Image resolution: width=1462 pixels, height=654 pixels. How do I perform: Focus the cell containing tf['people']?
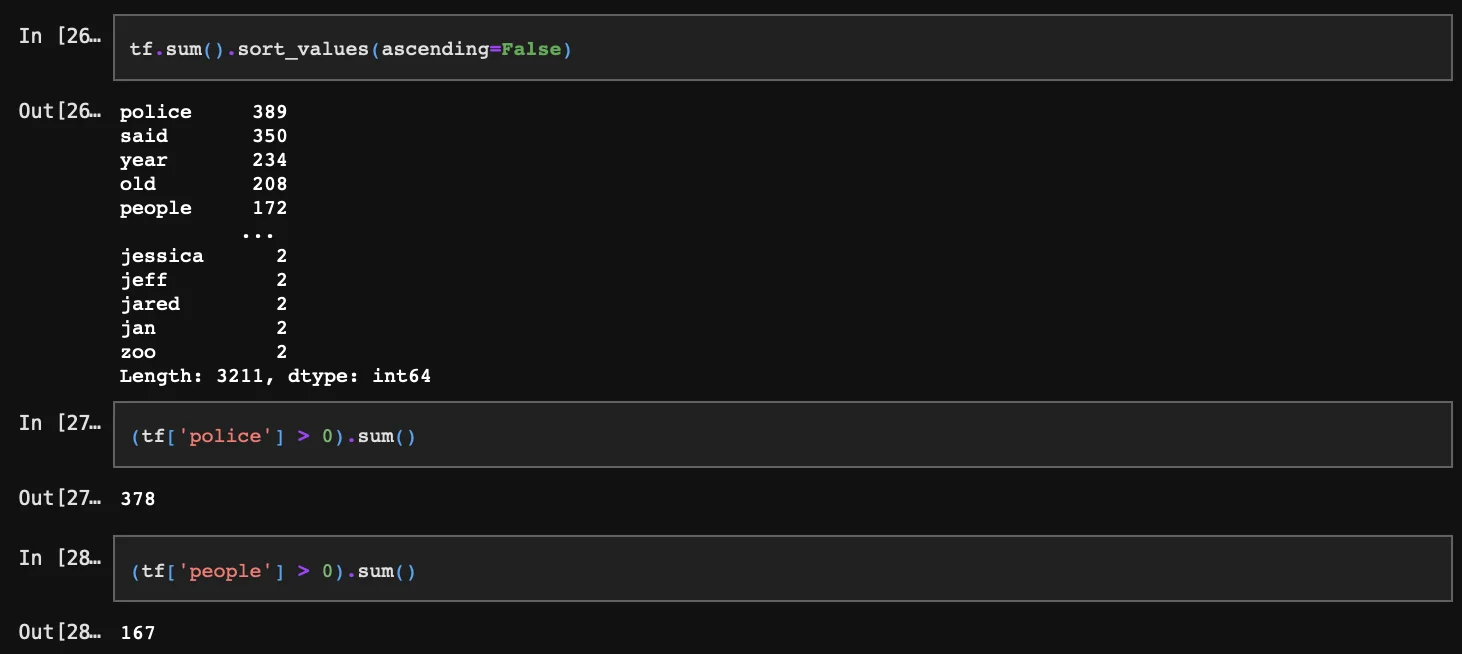(x=782, y=570)
